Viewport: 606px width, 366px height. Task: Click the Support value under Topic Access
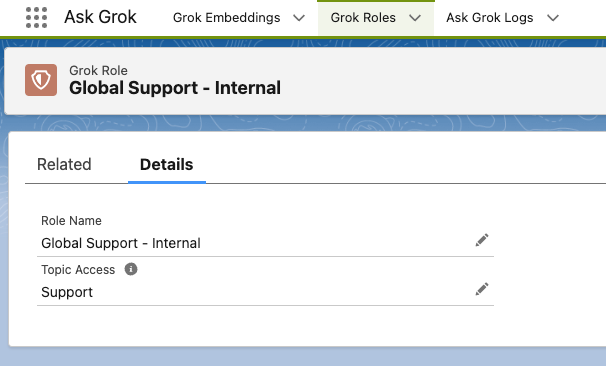click(67, 292)
